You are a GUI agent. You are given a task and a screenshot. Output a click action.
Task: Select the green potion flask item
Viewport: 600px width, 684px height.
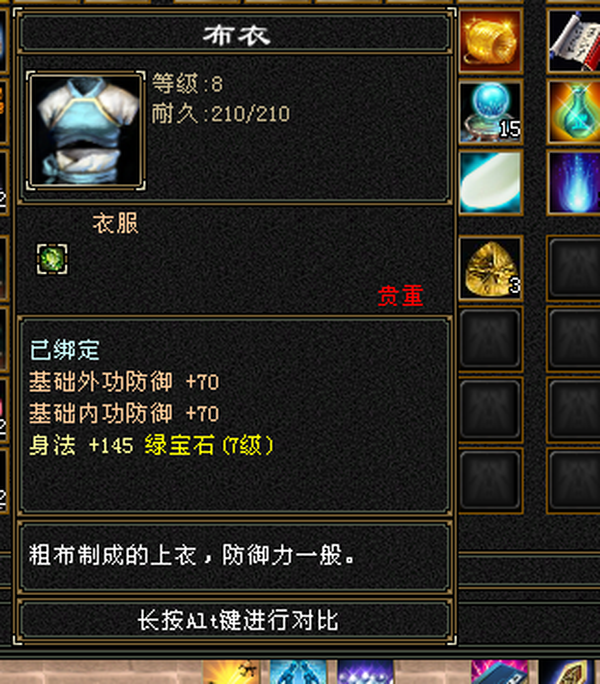coord(574,112)
